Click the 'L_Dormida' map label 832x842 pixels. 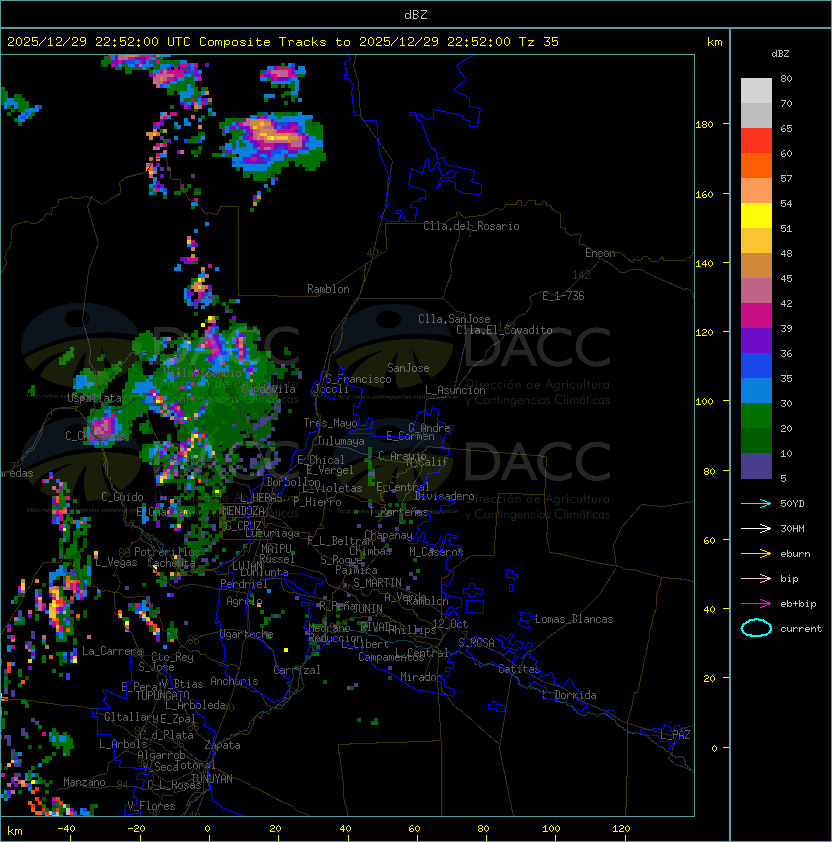[x=569, y=695]
